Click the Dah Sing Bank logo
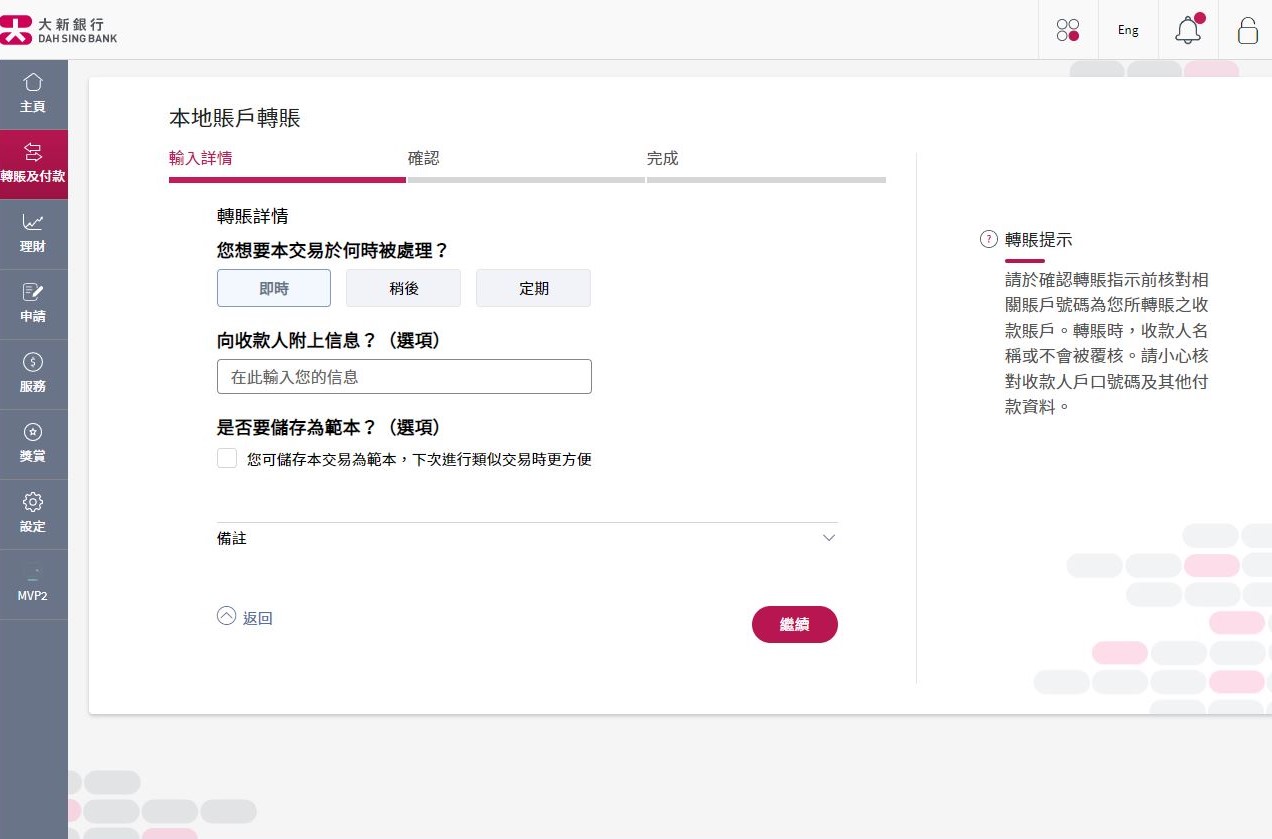Screen dimensions: 1272x839 tap(59, 29)
